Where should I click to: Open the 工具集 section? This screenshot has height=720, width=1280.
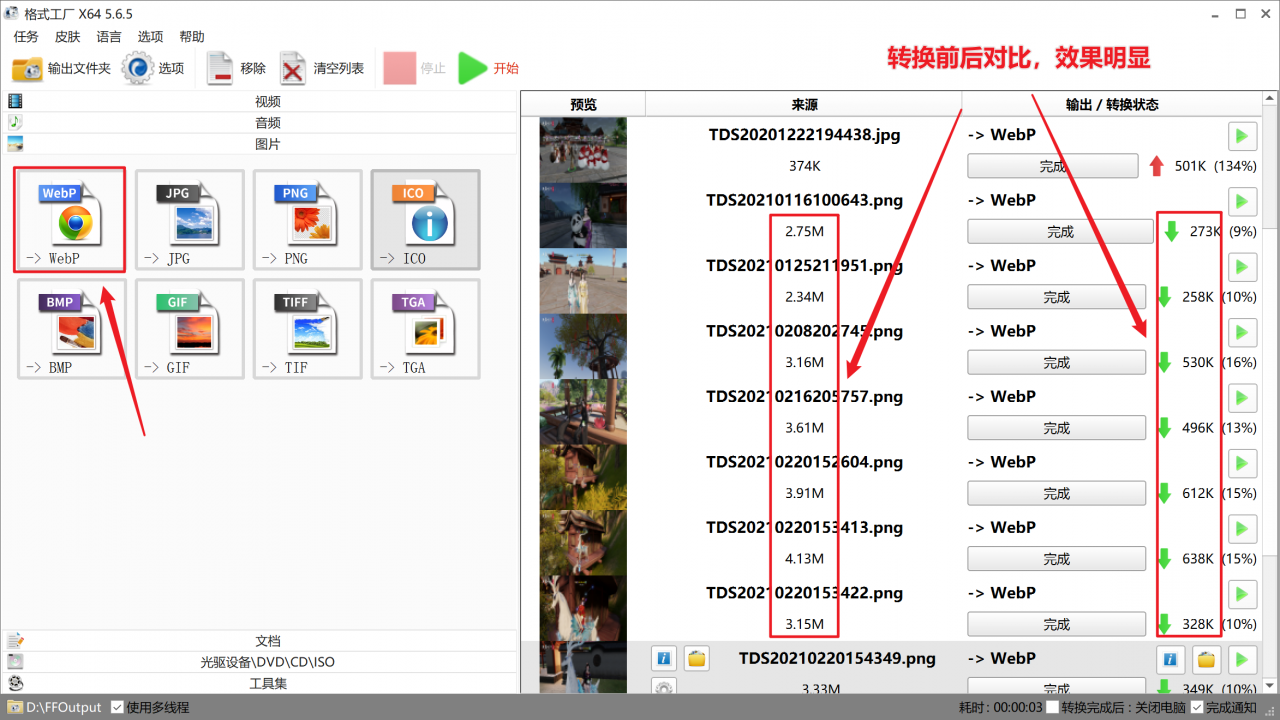point(268,681)
